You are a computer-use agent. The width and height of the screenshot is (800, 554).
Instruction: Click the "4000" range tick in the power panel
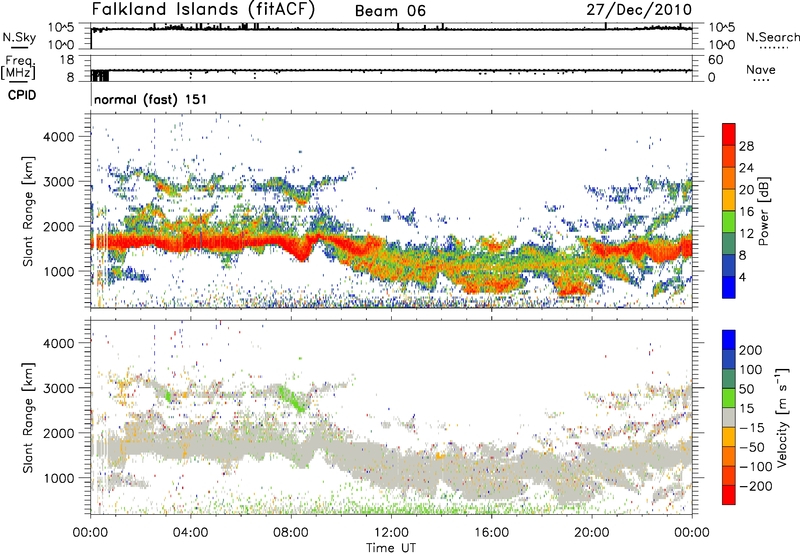point(58,137)
